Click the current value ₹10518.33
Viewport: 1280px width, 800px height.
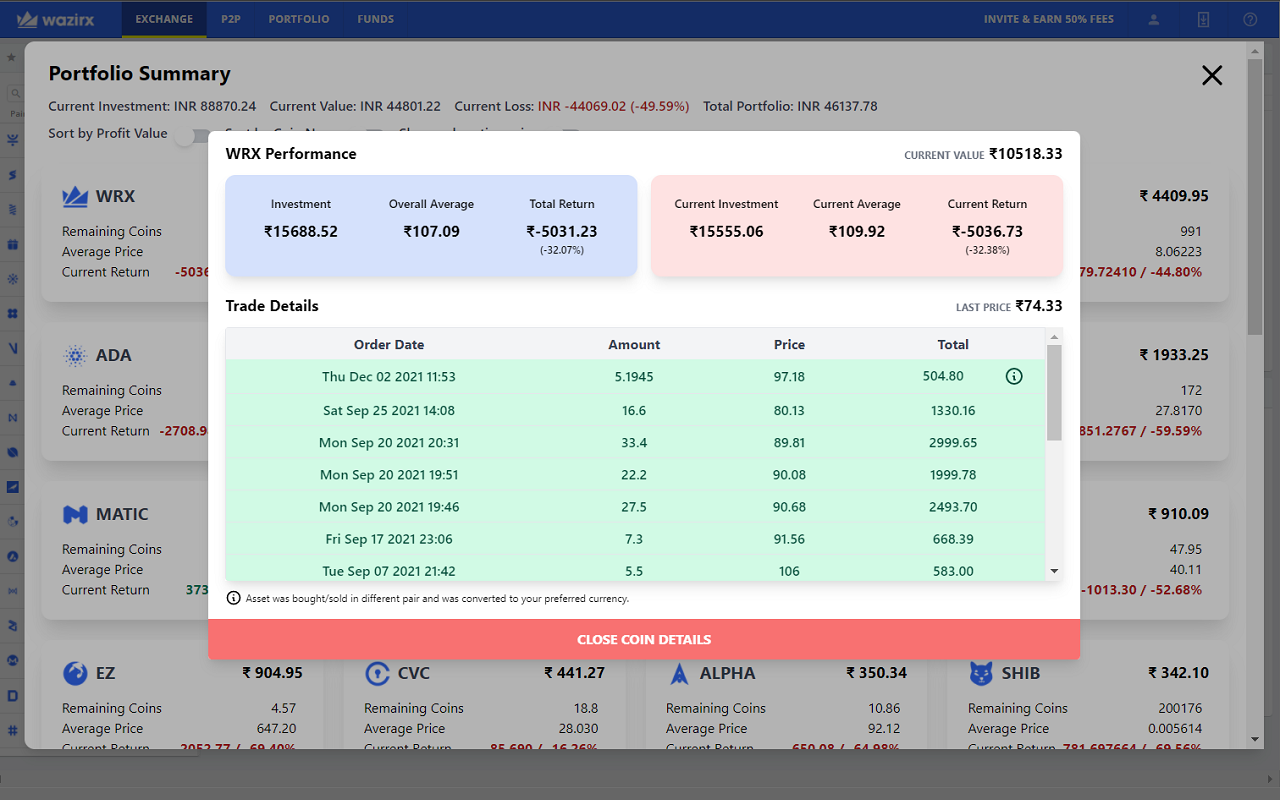tap(1026, 154)
